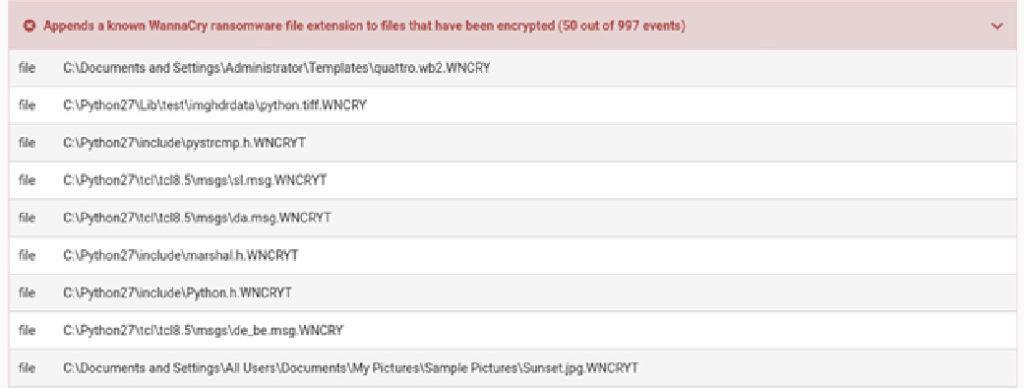Click the pystrcmp.h.WNCRYT file path
Image resolution: width=1024 pixels, height=388 pixels.
pyautogui.click(x=184, y=142)
